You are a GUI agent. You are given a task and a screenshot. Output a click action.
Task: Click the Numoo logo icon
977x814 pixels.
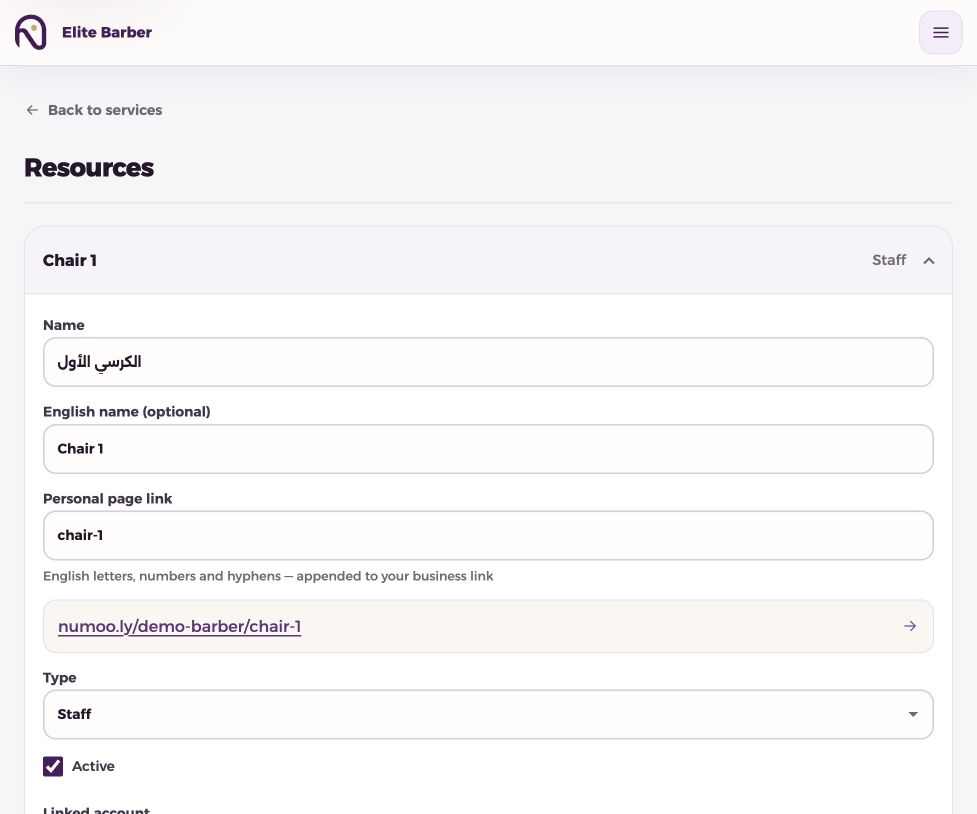(31, 32)
